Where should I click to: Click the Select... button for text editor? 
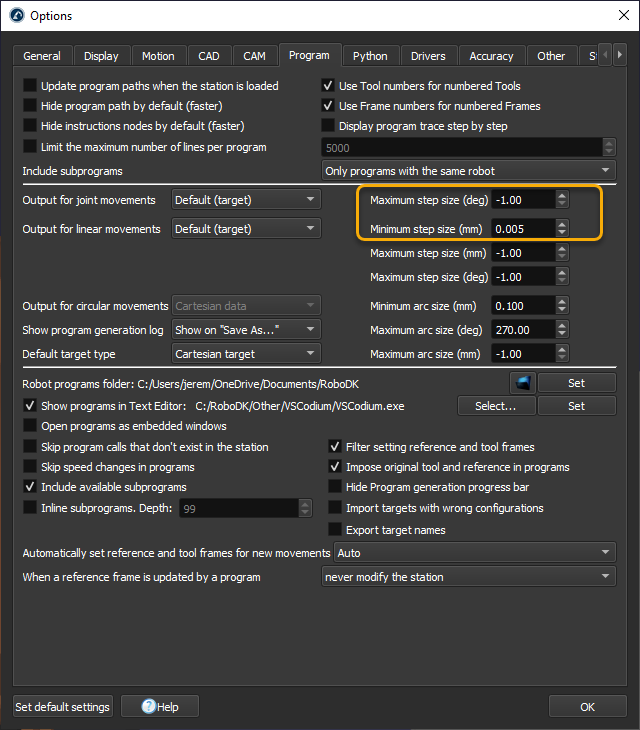(496, 406)
